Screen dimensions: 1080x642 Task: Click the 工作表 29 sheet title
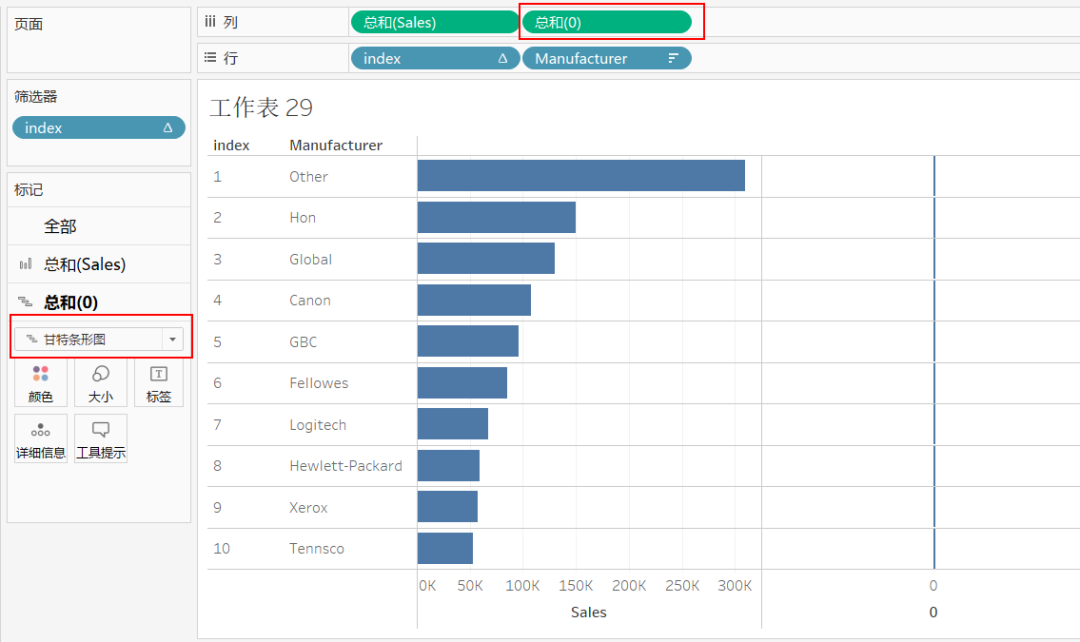click(x=261, y=108)
